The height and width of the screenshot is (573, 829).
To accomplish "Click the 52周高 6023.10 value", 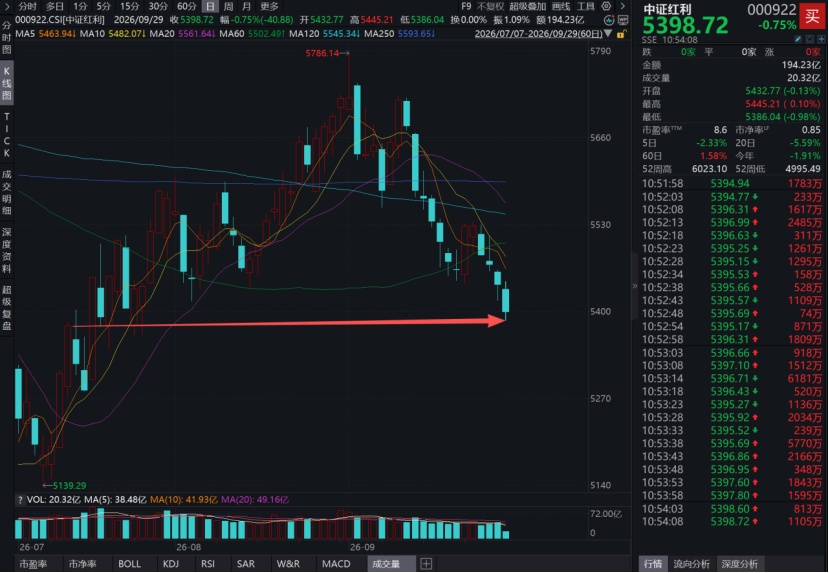I will pos(709,169).
